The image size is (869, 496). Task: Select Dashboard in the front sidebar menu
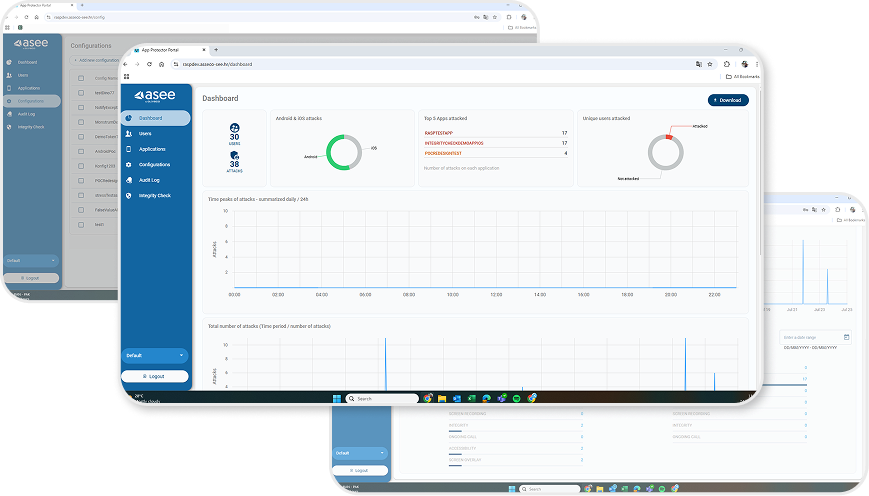pos(155,118)
